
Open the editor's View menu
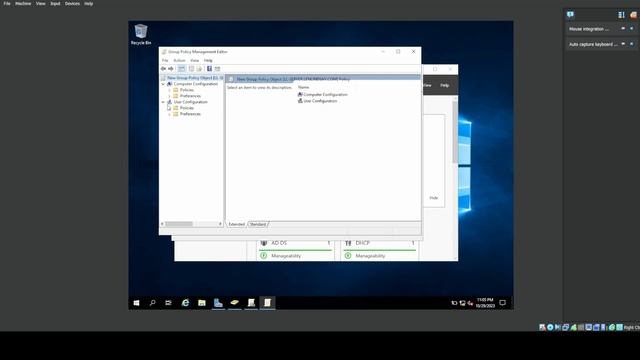pyautogui.click(x=195, y=60)
